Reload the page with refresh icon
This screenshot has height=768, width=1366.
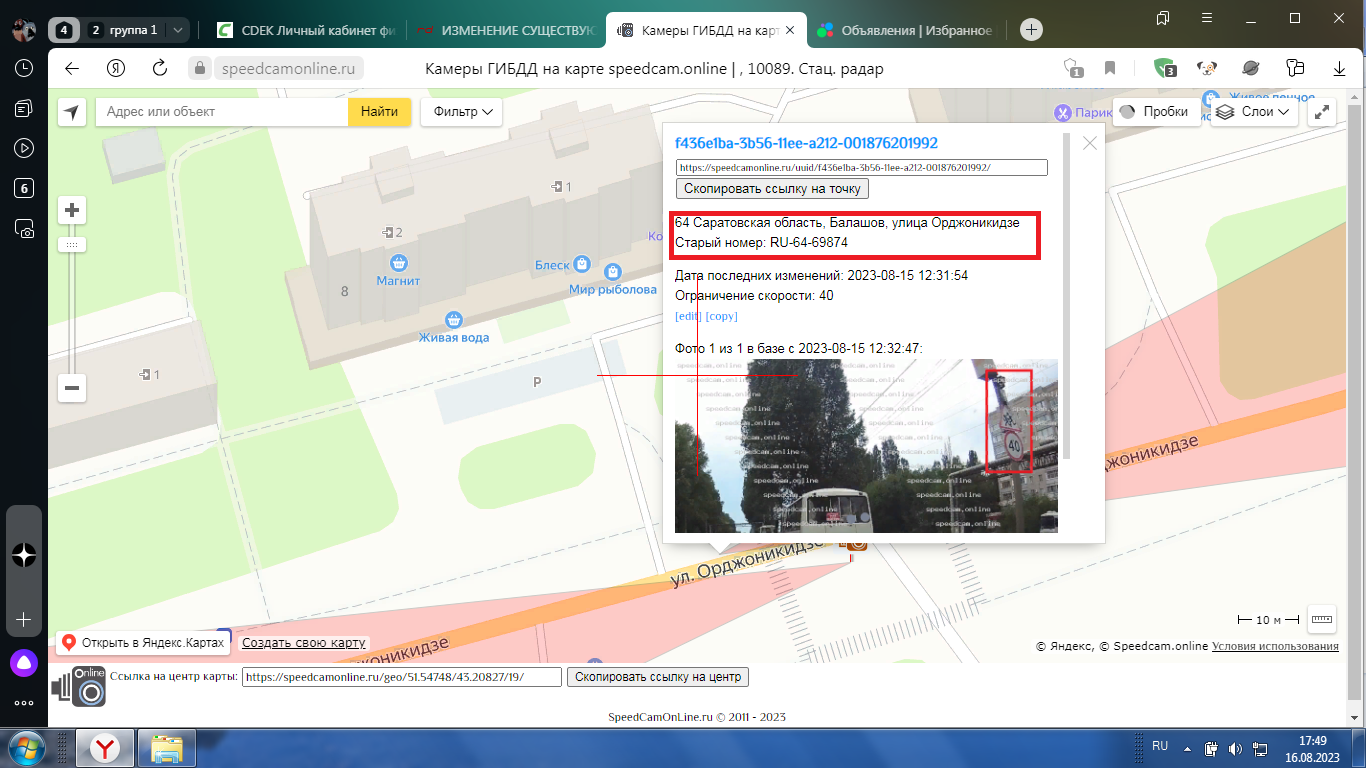click(x=159, y=68)
